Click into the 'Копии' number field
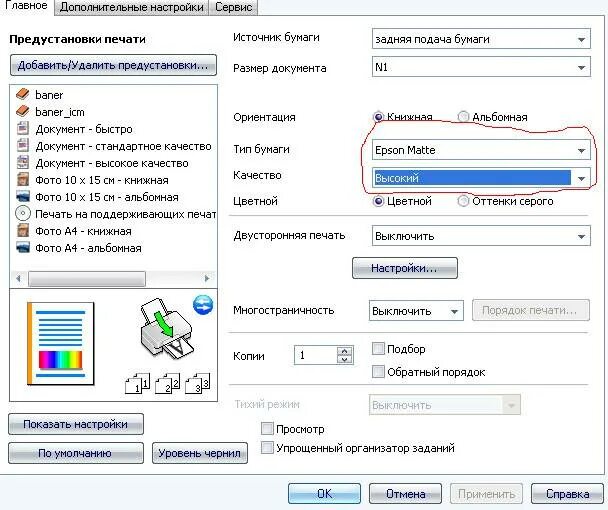Image resolution: width=608 pixels, height=510 pixels. (x=315, y=355)
